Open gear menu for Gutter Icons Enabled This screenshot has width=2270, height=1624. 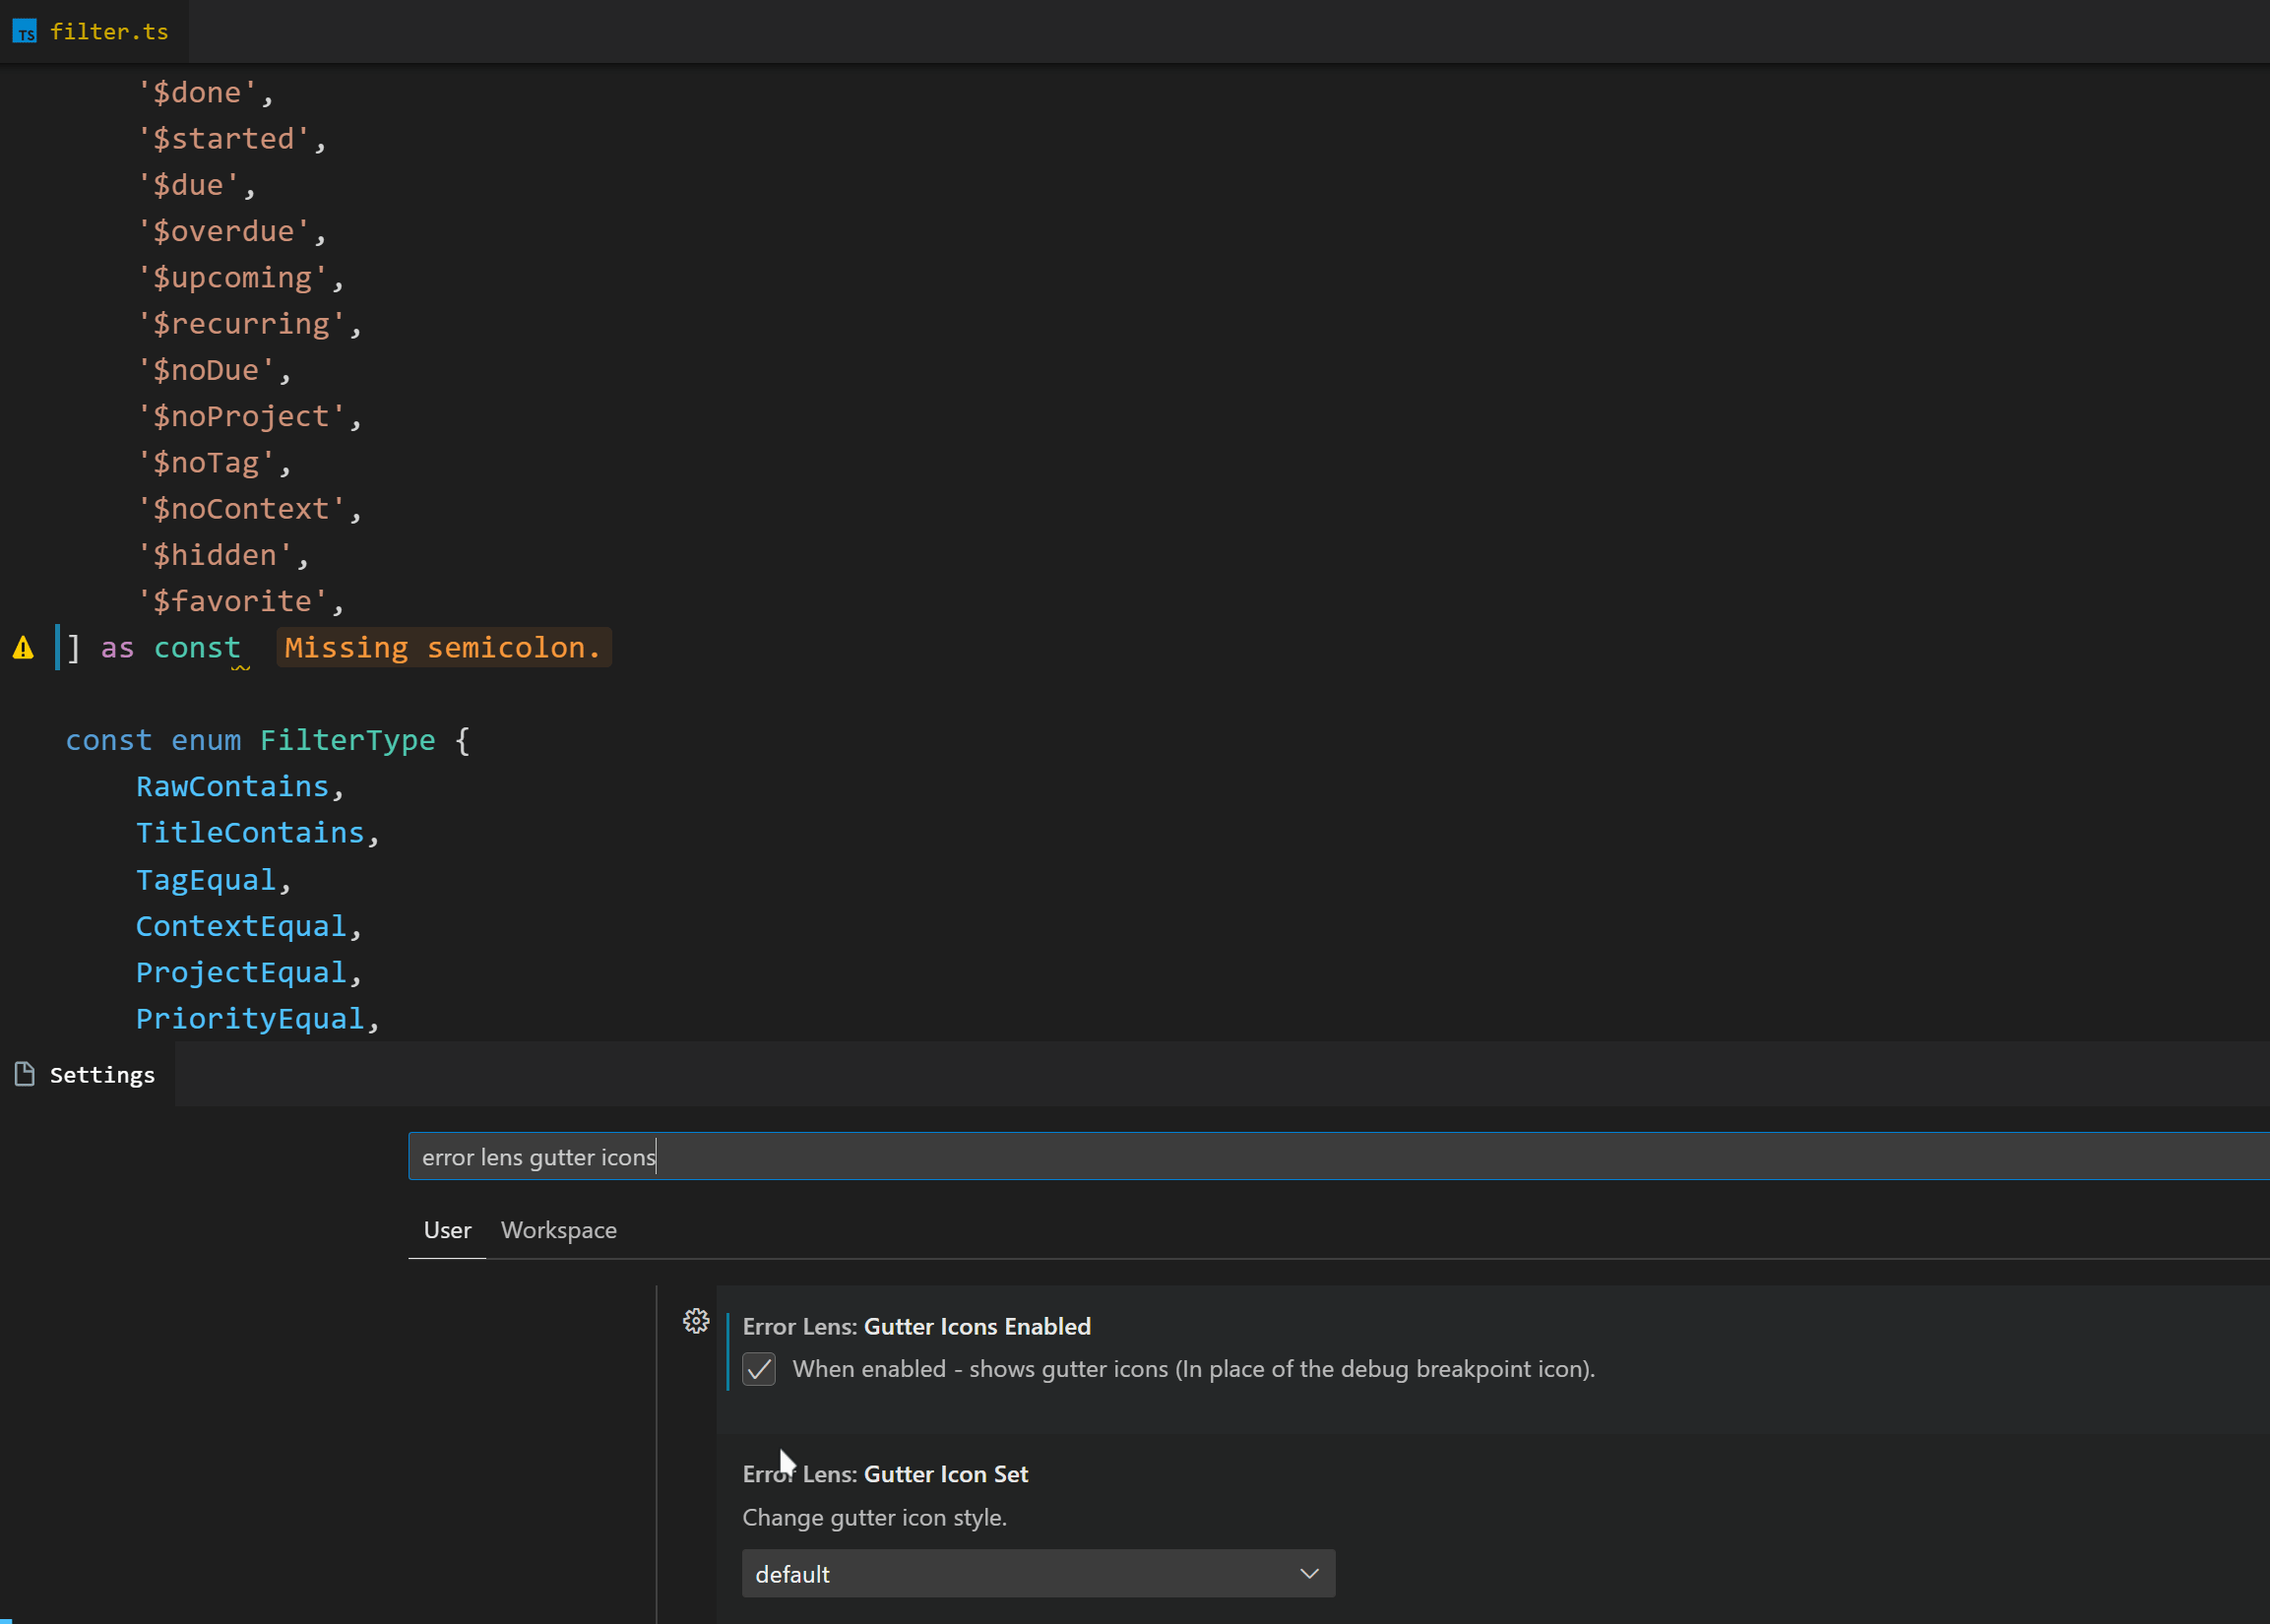coord(696,1321)
